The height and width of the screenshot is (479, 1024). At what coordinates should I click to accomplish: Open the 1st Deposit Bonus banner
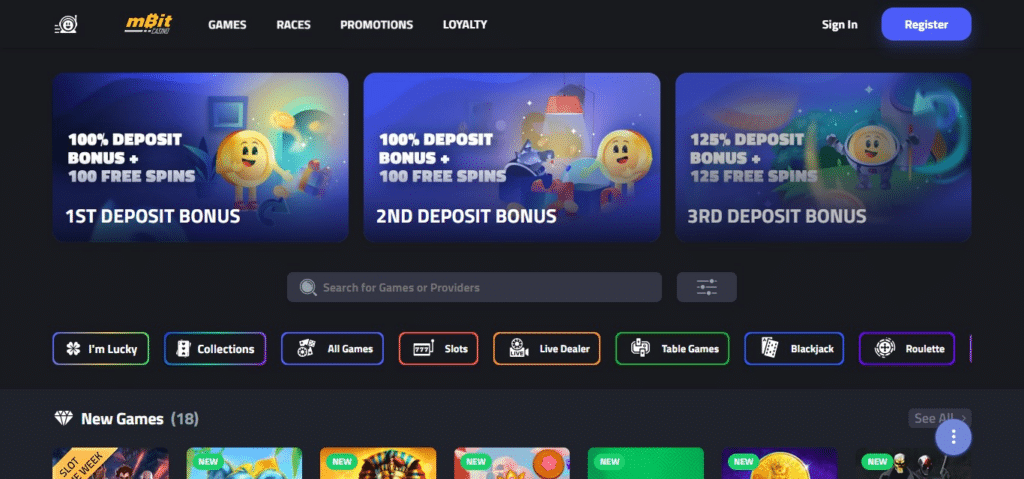tap(200, 157)
